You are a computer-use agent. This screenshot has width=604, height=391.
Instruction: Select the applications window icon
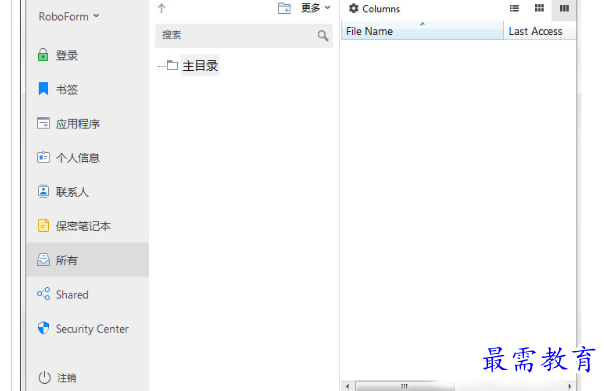coord(43,123)
